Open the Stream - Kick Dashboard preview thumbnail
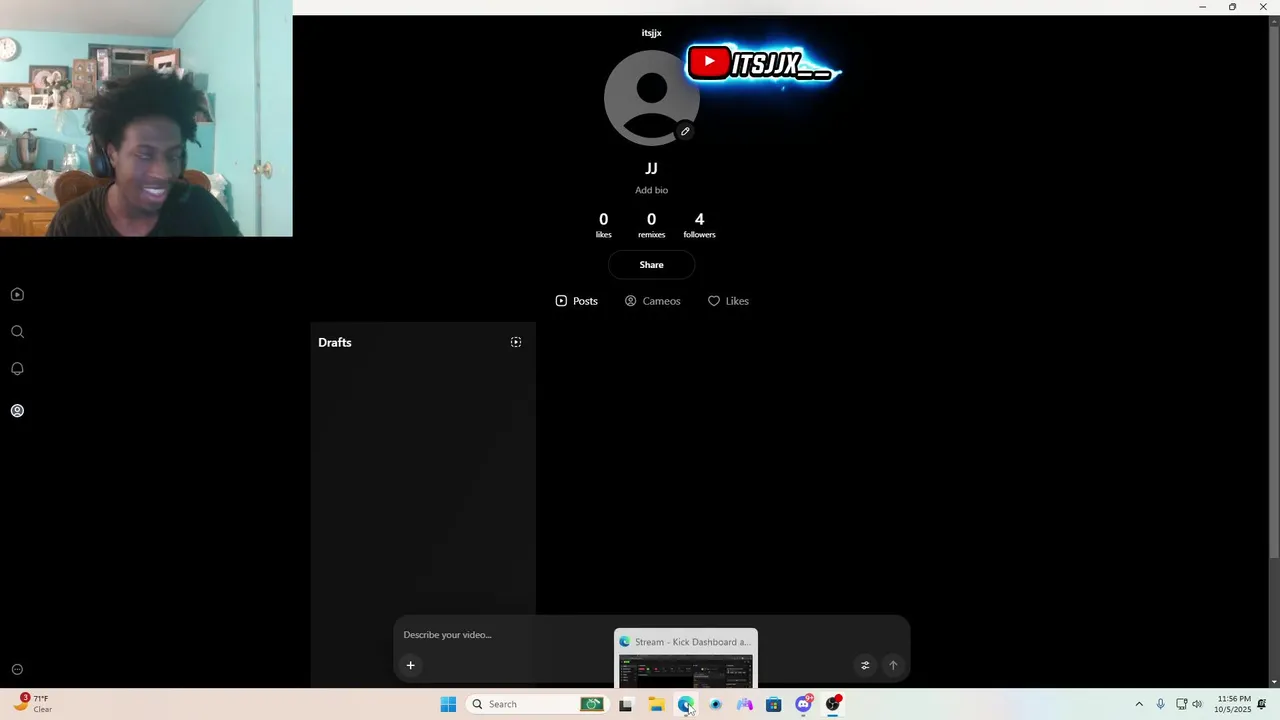The image size is (1280, 720). (686, 659)
